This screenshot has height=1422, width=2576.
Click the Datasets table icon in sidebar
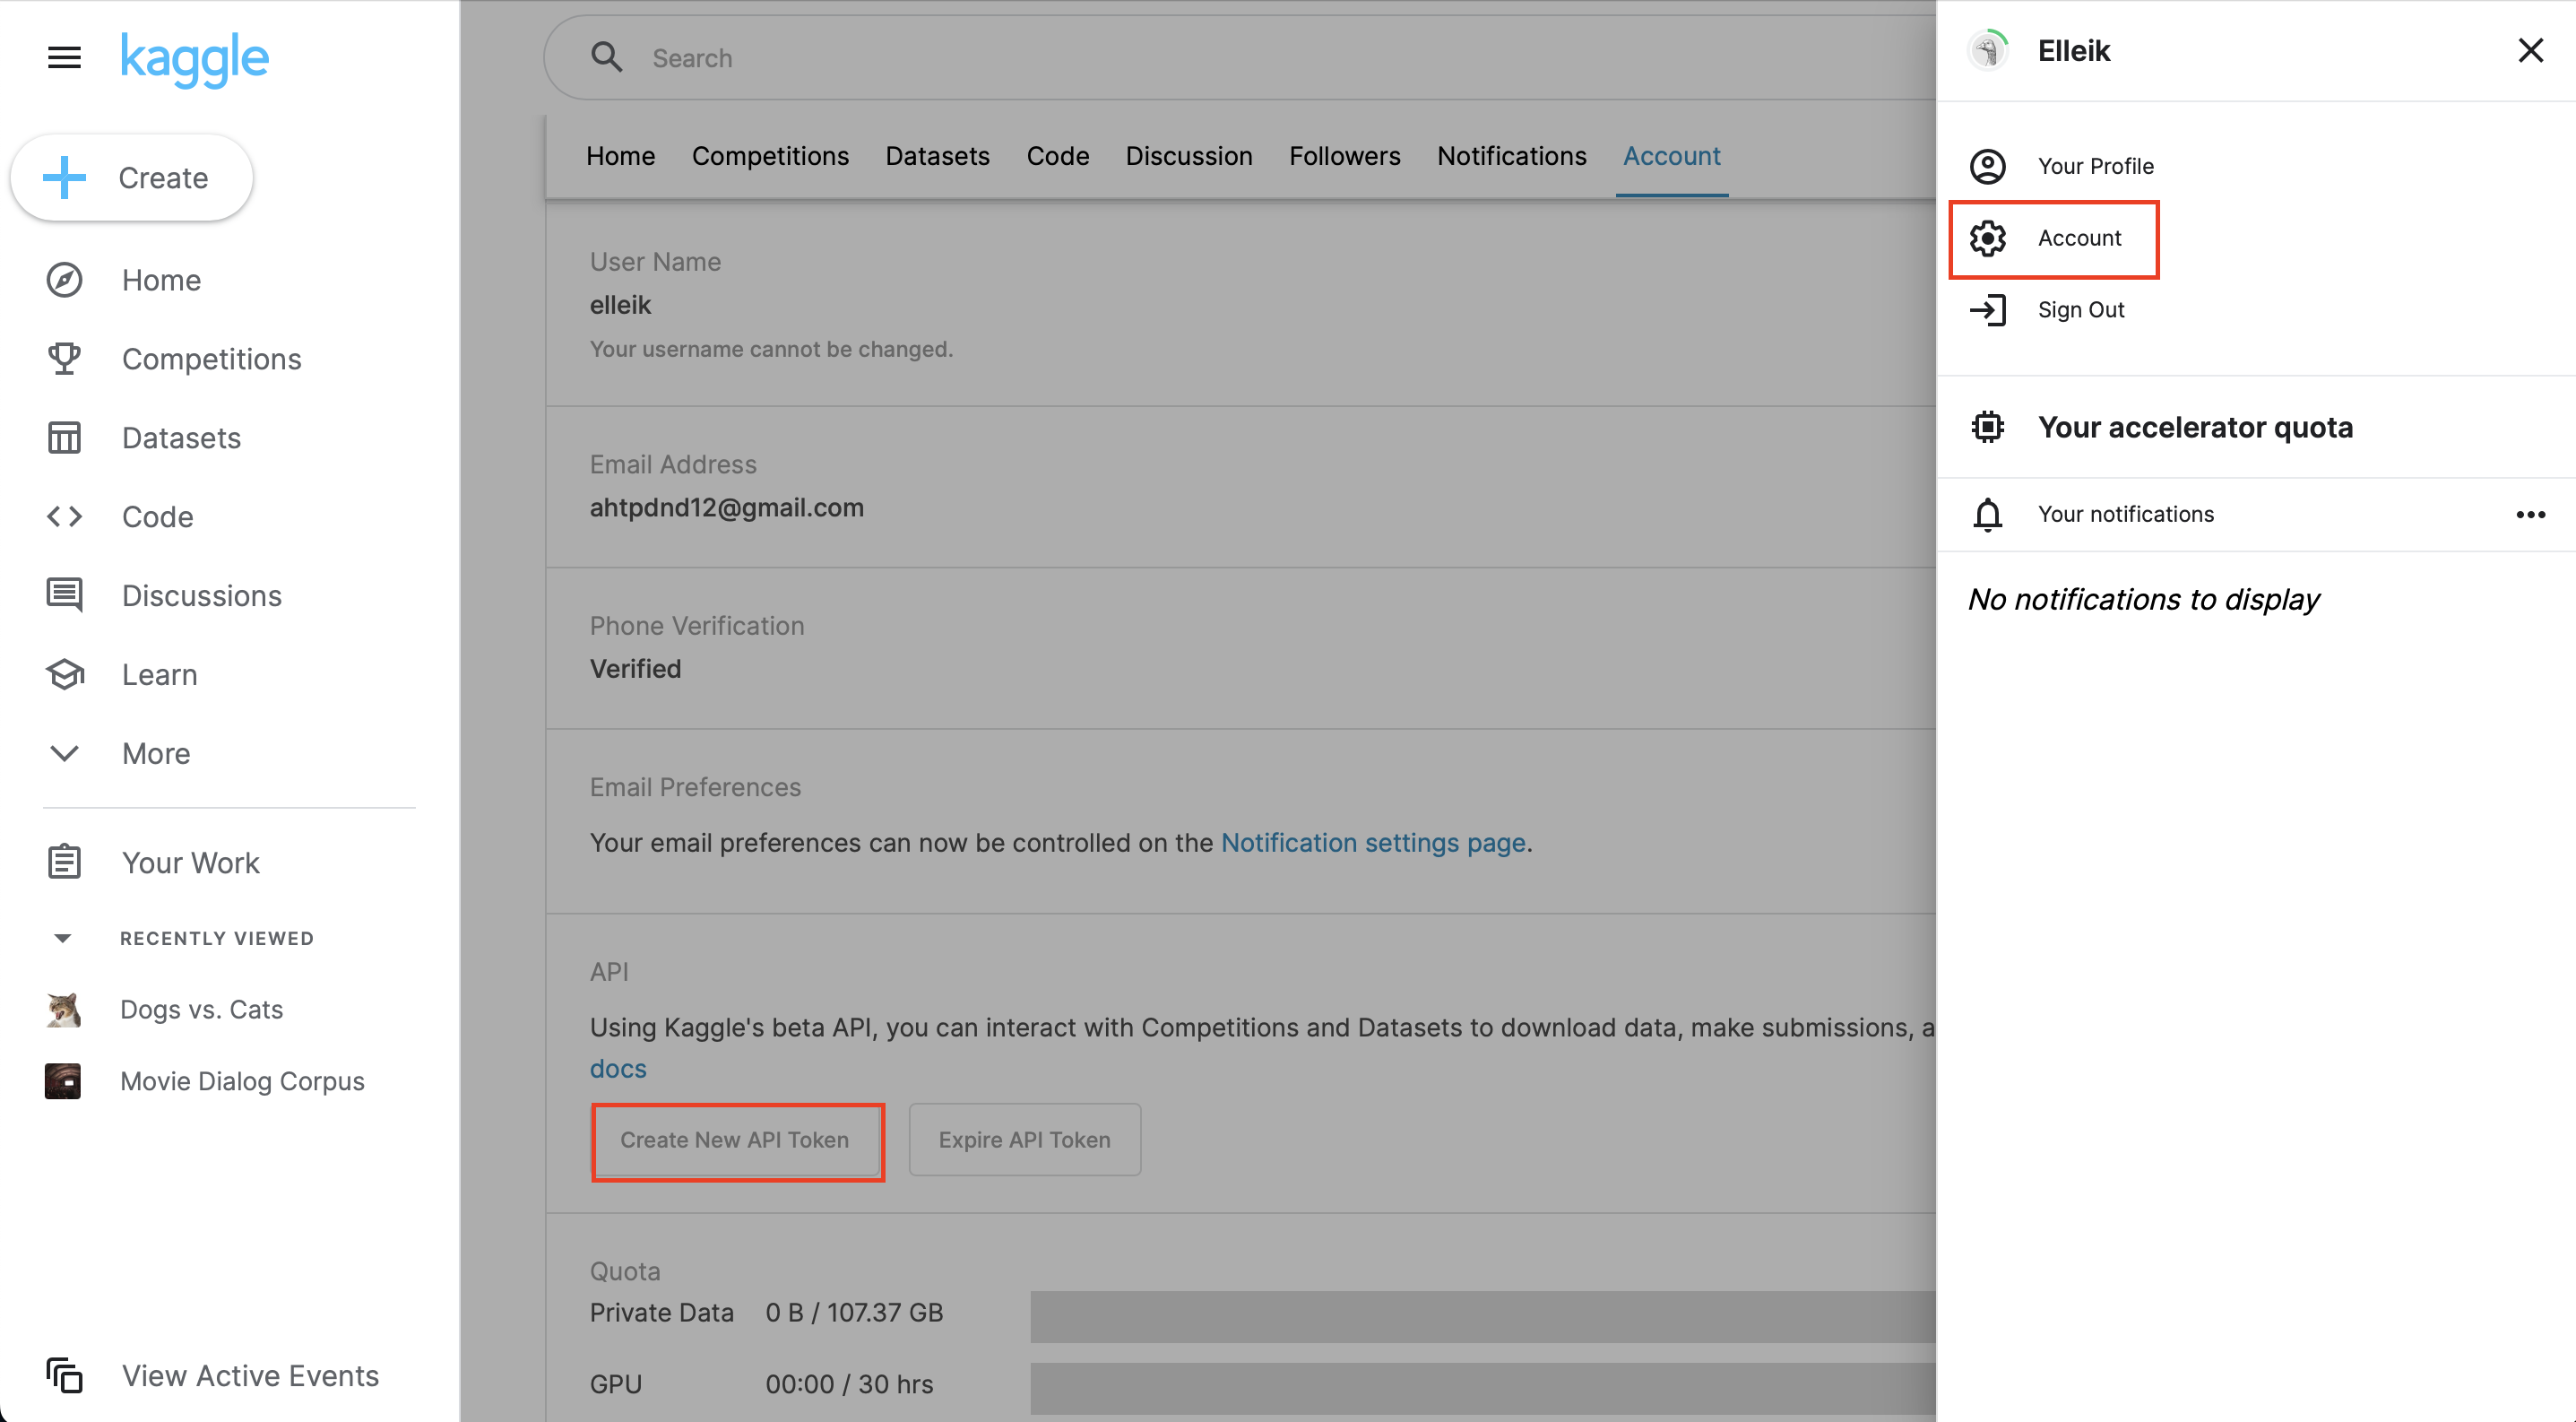pos(64,438)
